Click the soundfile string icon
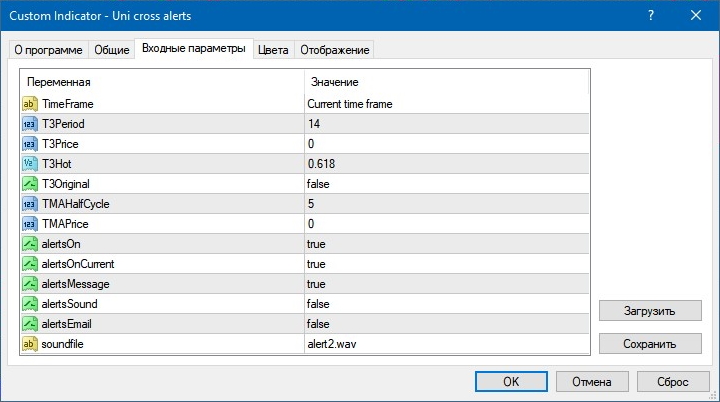 tap(29, 344)
